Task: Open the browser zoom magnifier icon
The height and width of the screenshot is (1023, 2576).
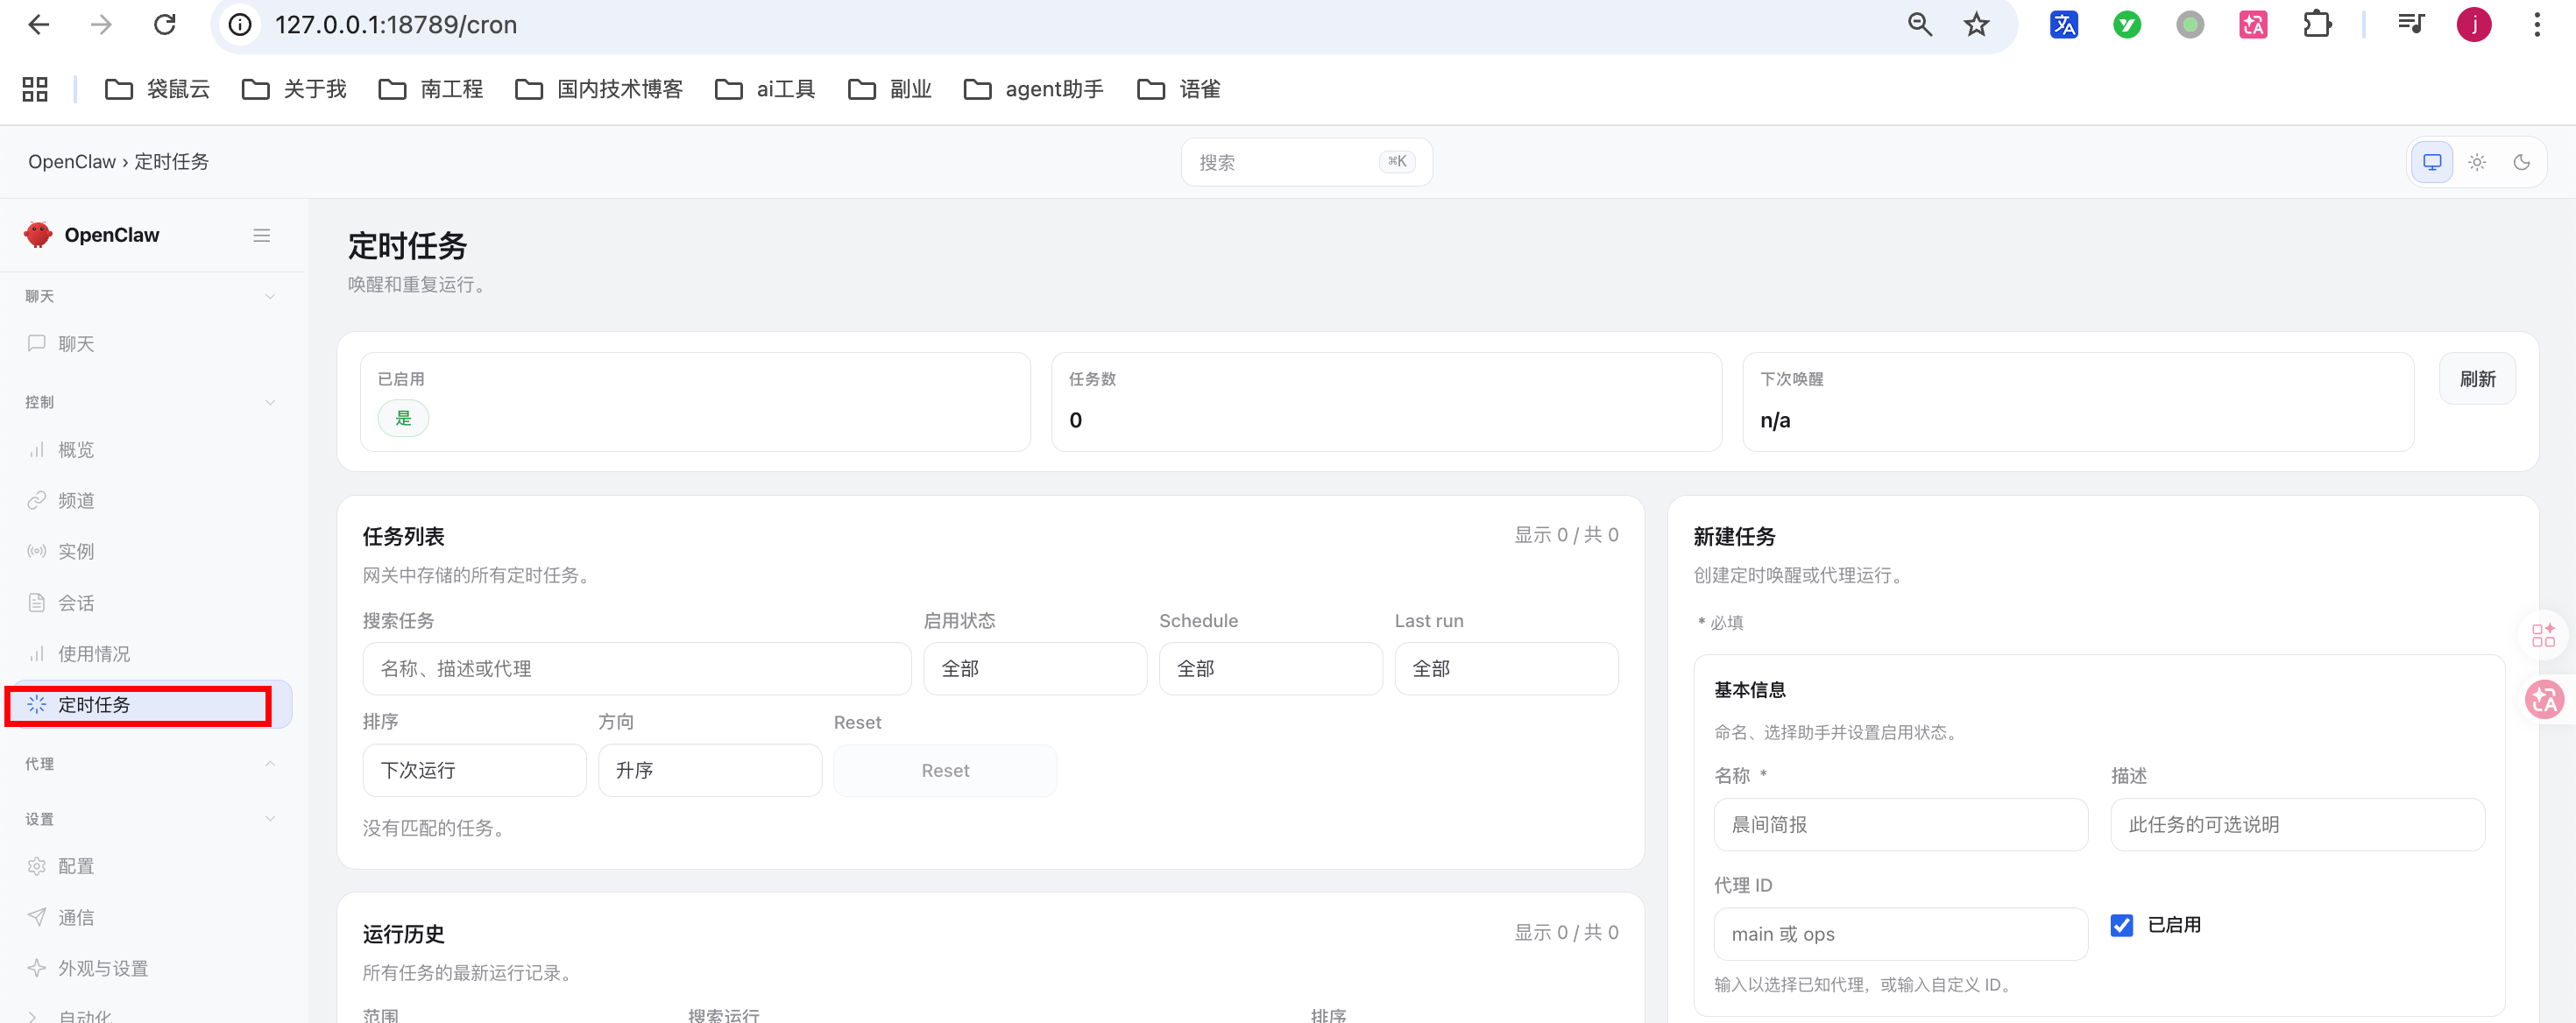Action: click(x=1919, y=24)
